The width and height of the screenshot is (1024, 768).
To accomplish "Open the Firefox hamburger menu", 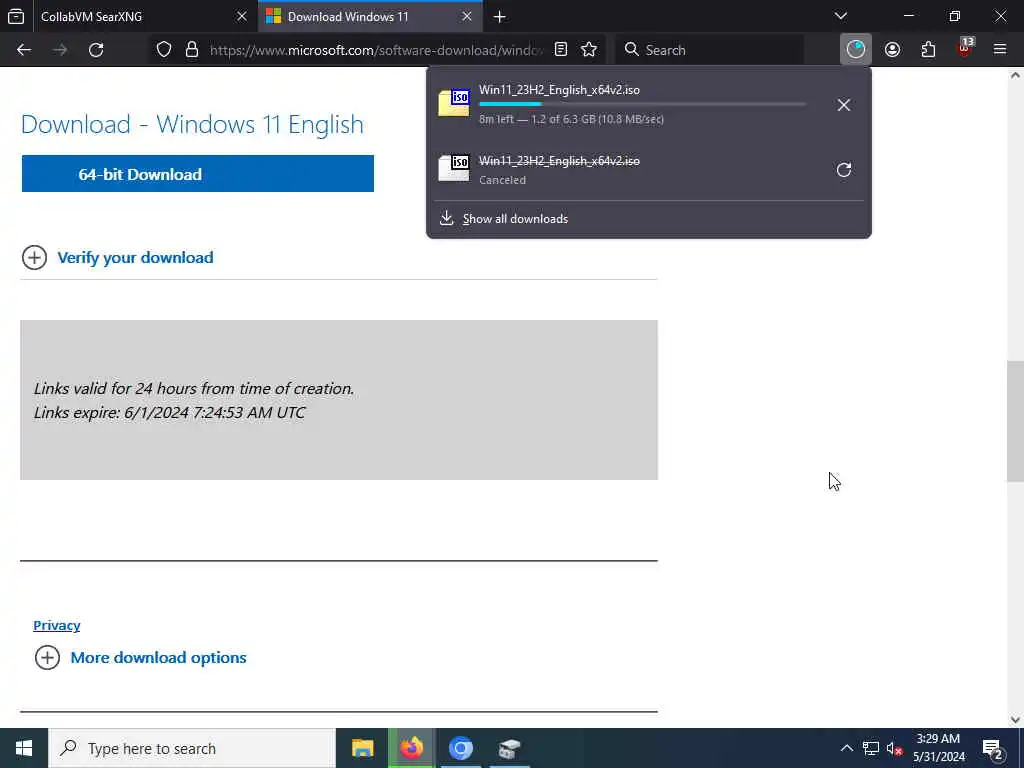I will [1000, 50].
